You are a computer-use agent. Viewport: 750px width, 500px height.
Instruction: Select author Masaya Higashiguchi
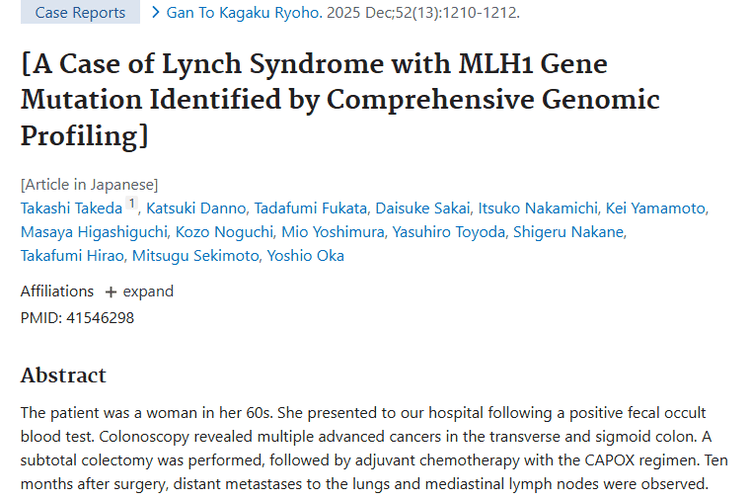(94, 232)
